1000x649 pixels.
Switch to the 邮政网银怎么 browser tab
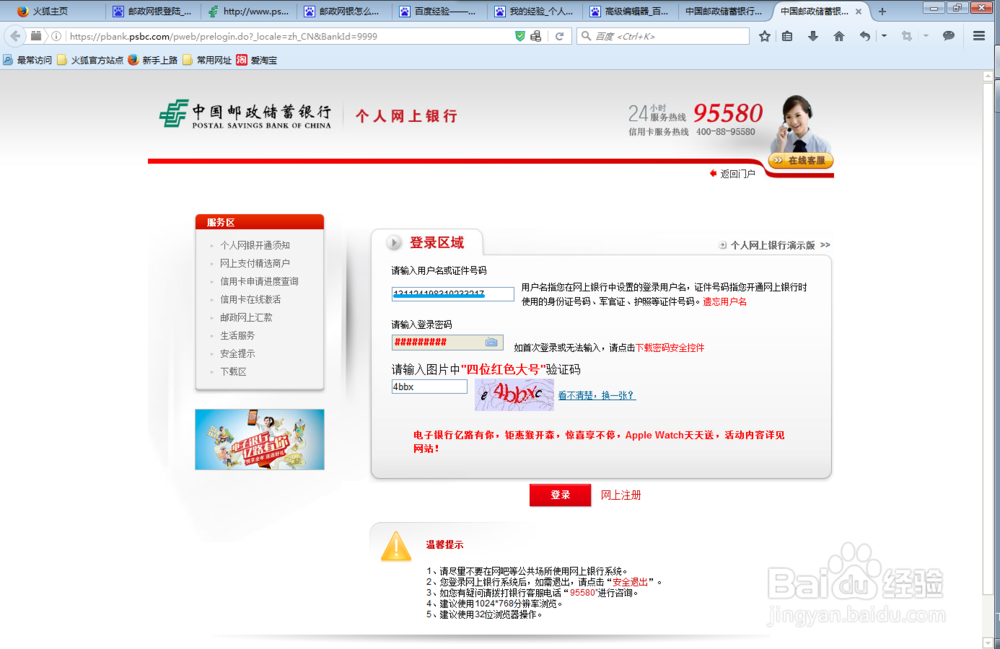(x=343, y=11)
